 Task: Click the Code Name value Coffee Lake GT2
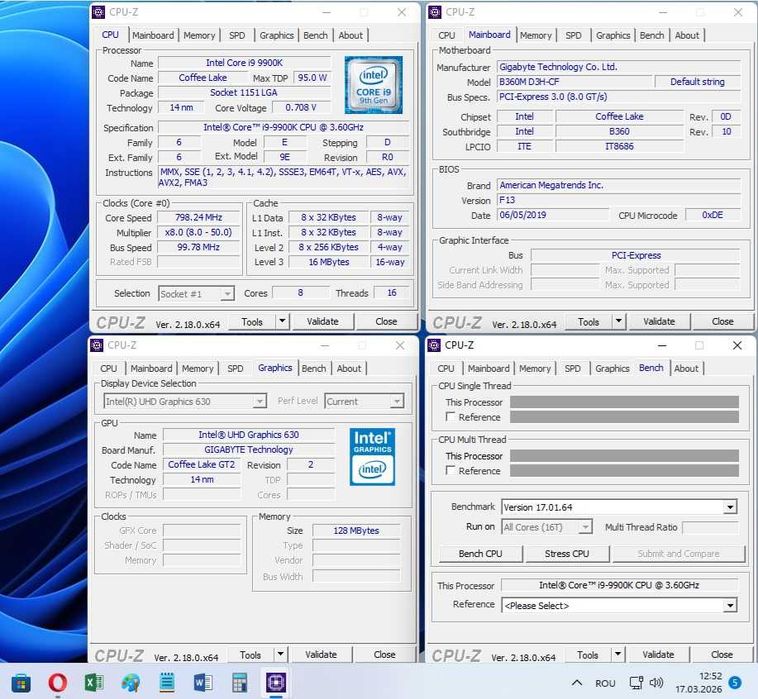[x=202, y=465]
